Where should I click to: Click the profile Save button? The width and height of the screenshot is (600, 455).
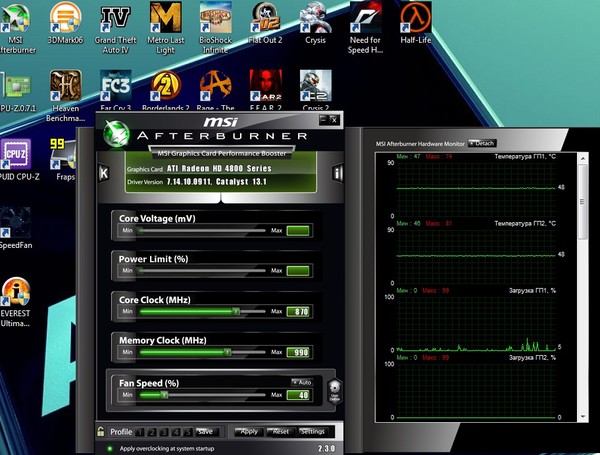(x=207, y=432)
